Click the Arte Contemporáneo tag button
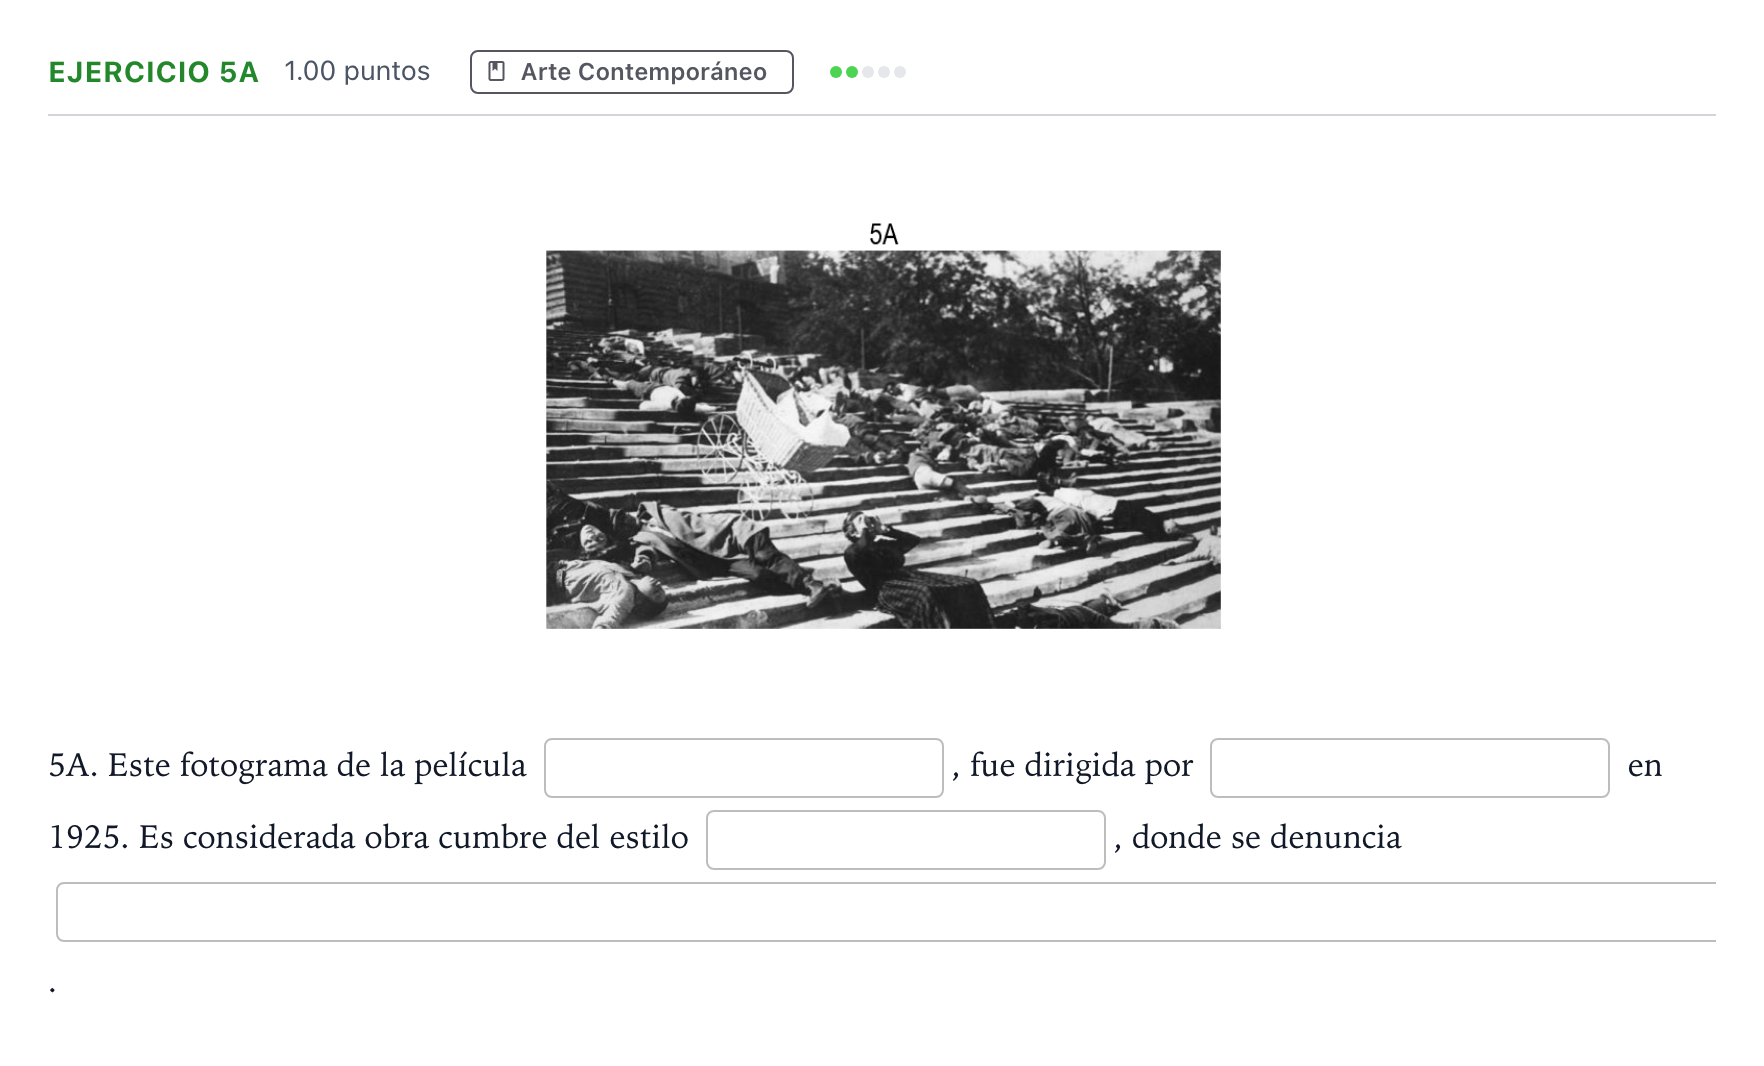Viewport: 1764px width, 1066px height. tap(631, 72)
